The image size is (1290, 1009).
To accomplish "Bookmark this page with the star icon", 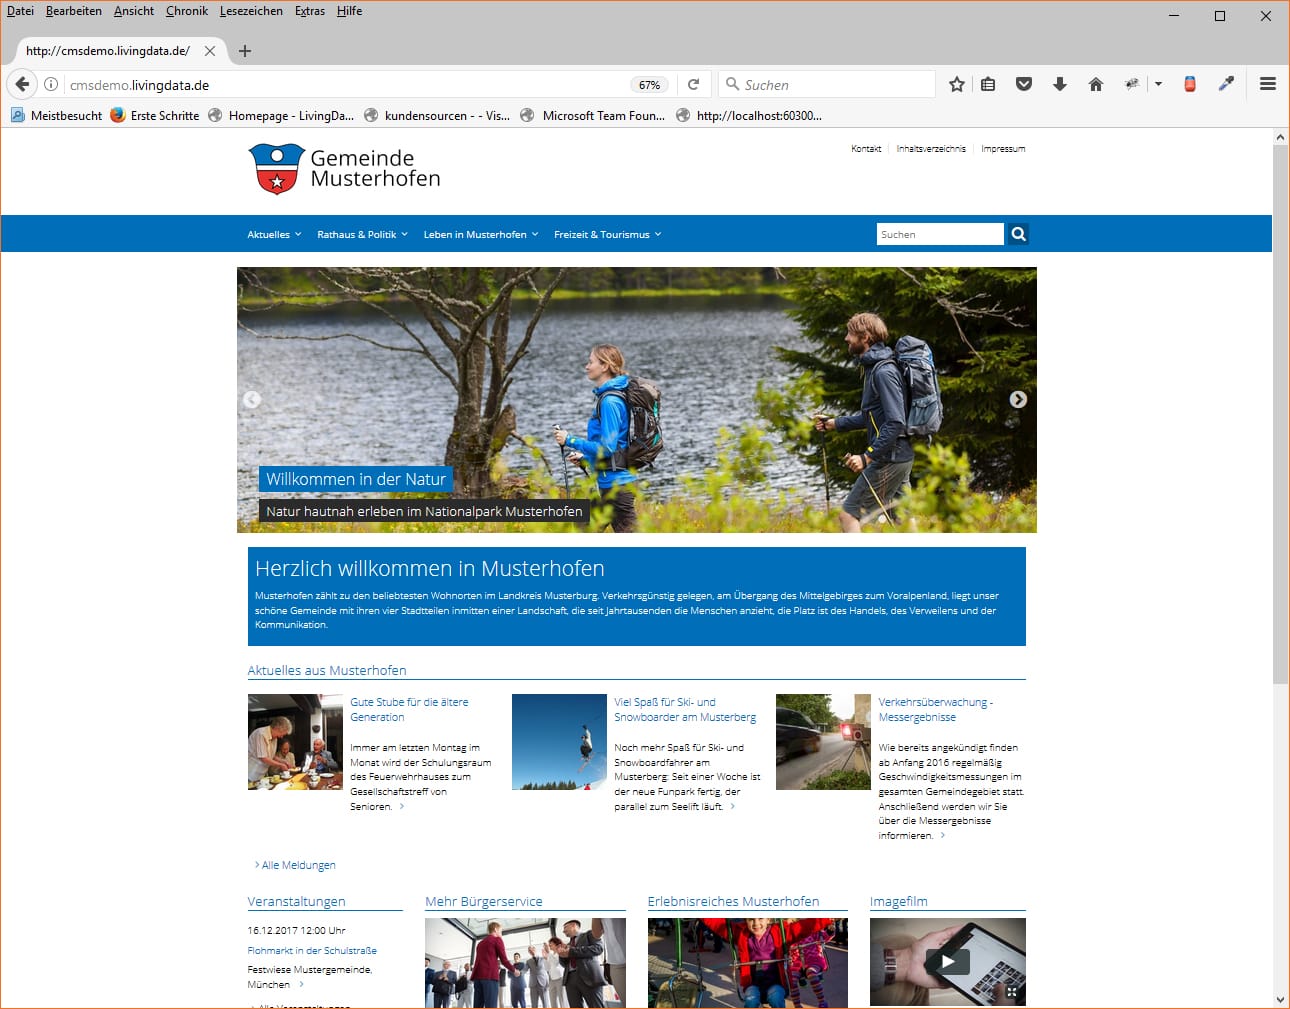I will point(956,84).
